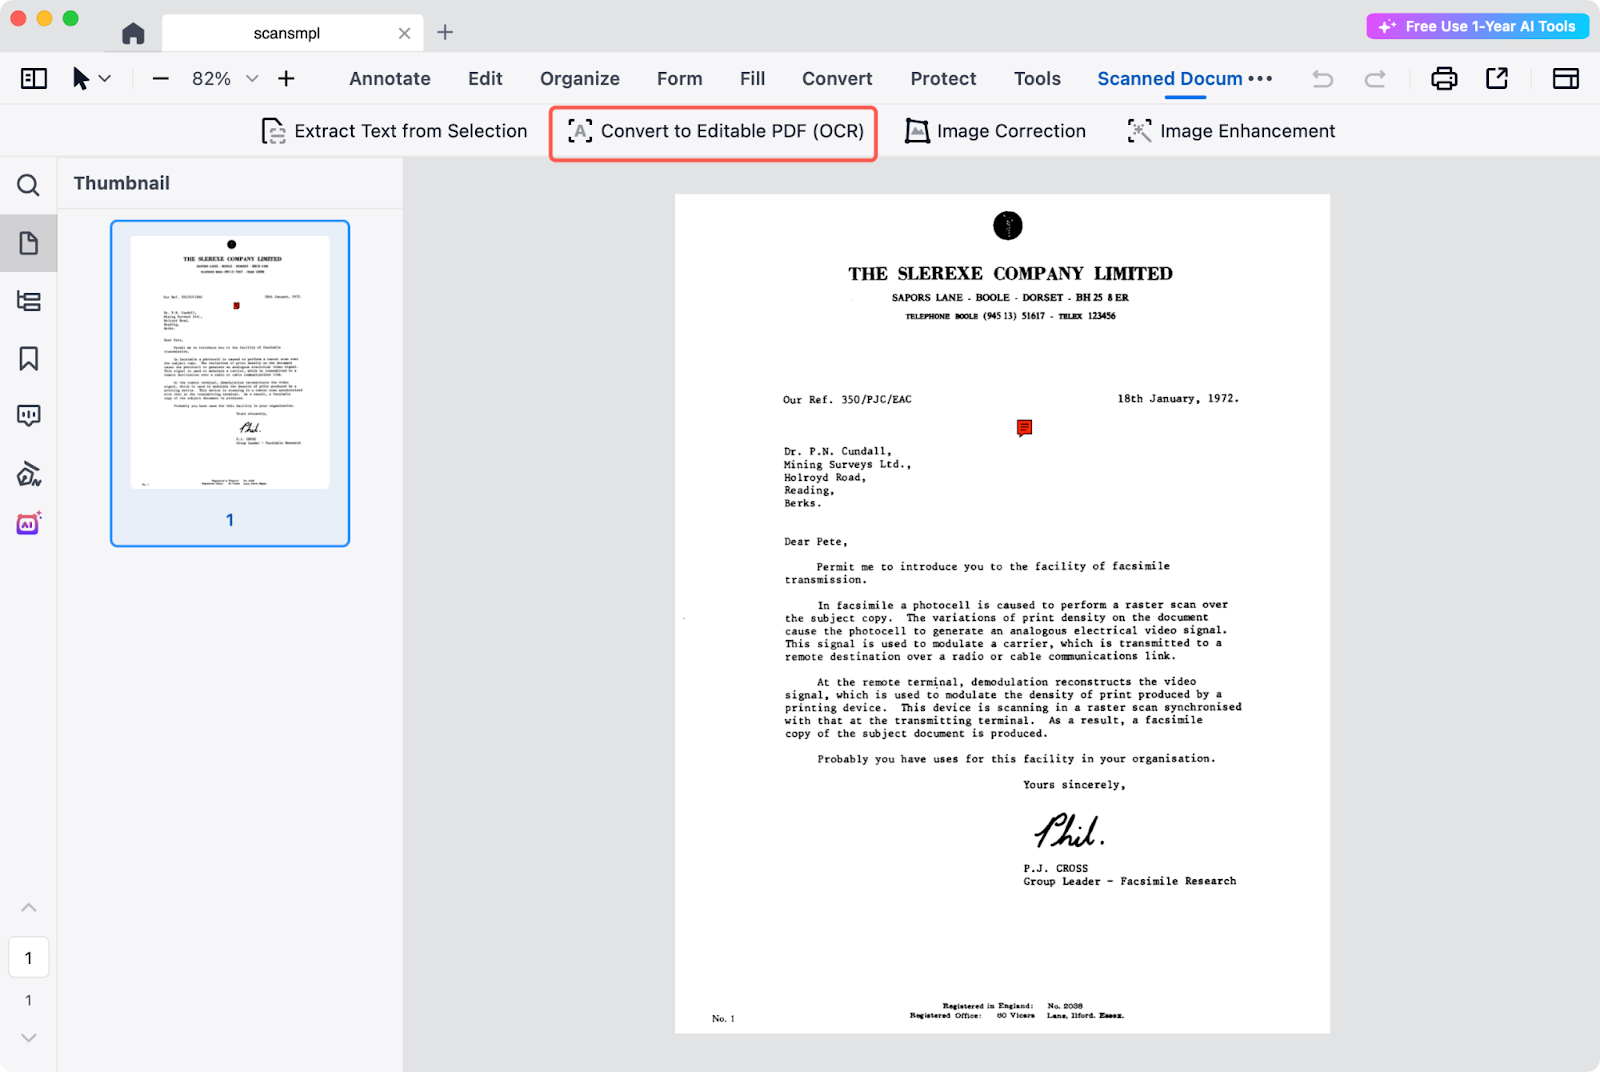The width and height of the screenshot is (1600, 1072).
Task: Switch to the Annotate tab
Action: (389, 79)
